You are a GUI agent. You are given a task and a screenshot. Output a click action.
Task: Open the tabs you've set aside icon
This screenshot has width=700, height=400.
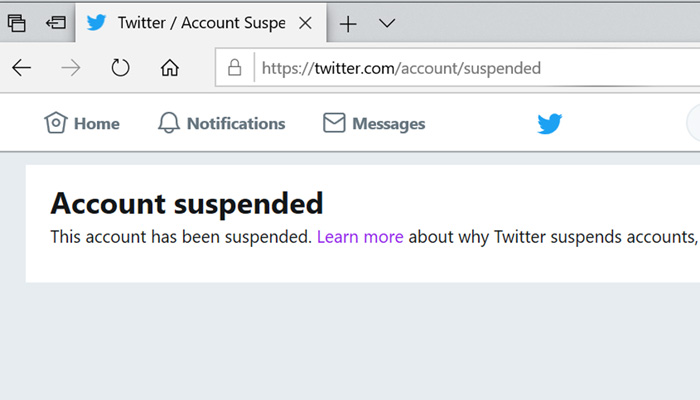[x=17, y=23]
